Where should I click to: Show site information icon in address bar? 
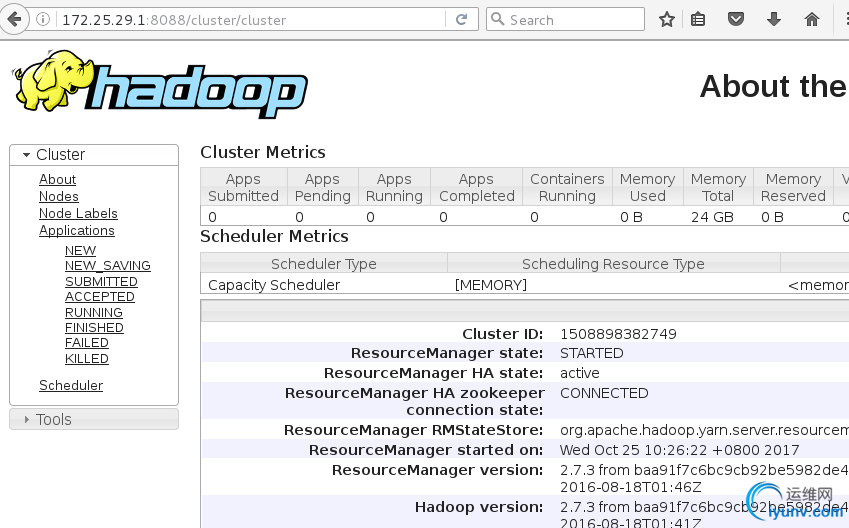tap(43, 19)
